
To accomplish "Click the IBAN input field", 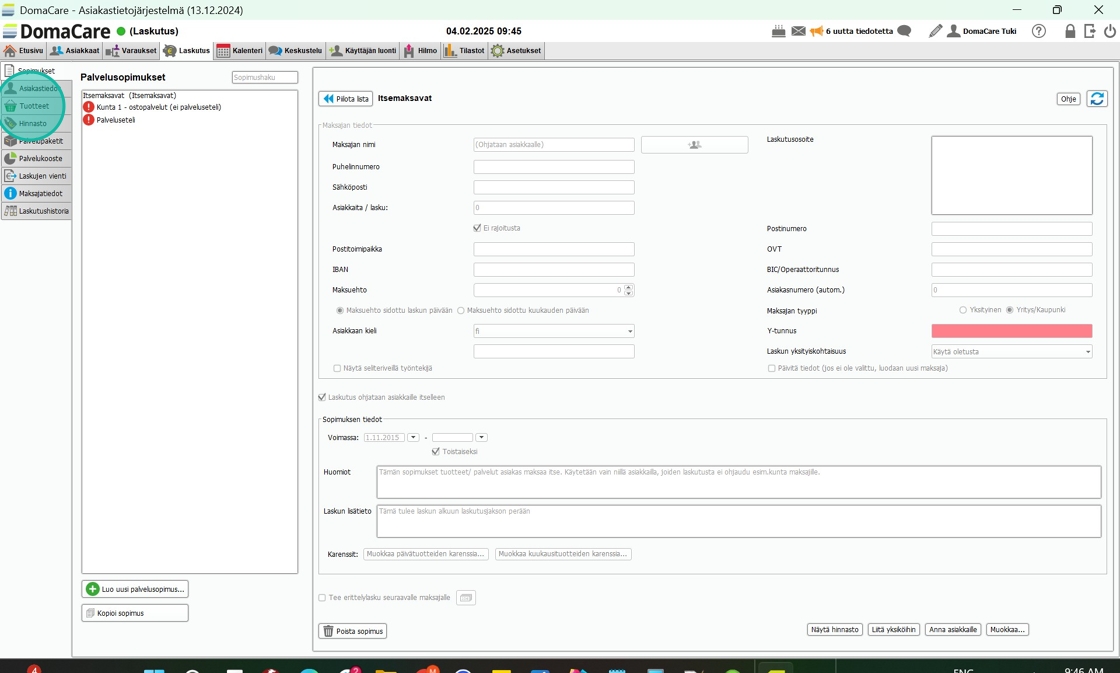I will click(554, 269).
